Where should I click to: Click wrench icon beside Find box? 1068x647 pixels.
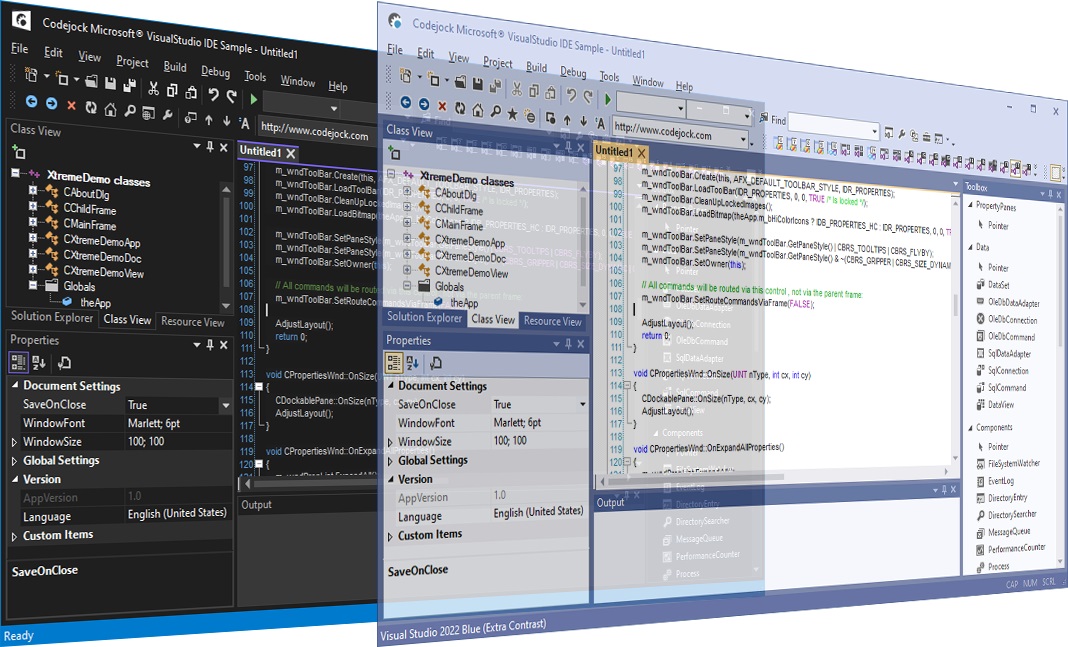[x=902, y=134]
